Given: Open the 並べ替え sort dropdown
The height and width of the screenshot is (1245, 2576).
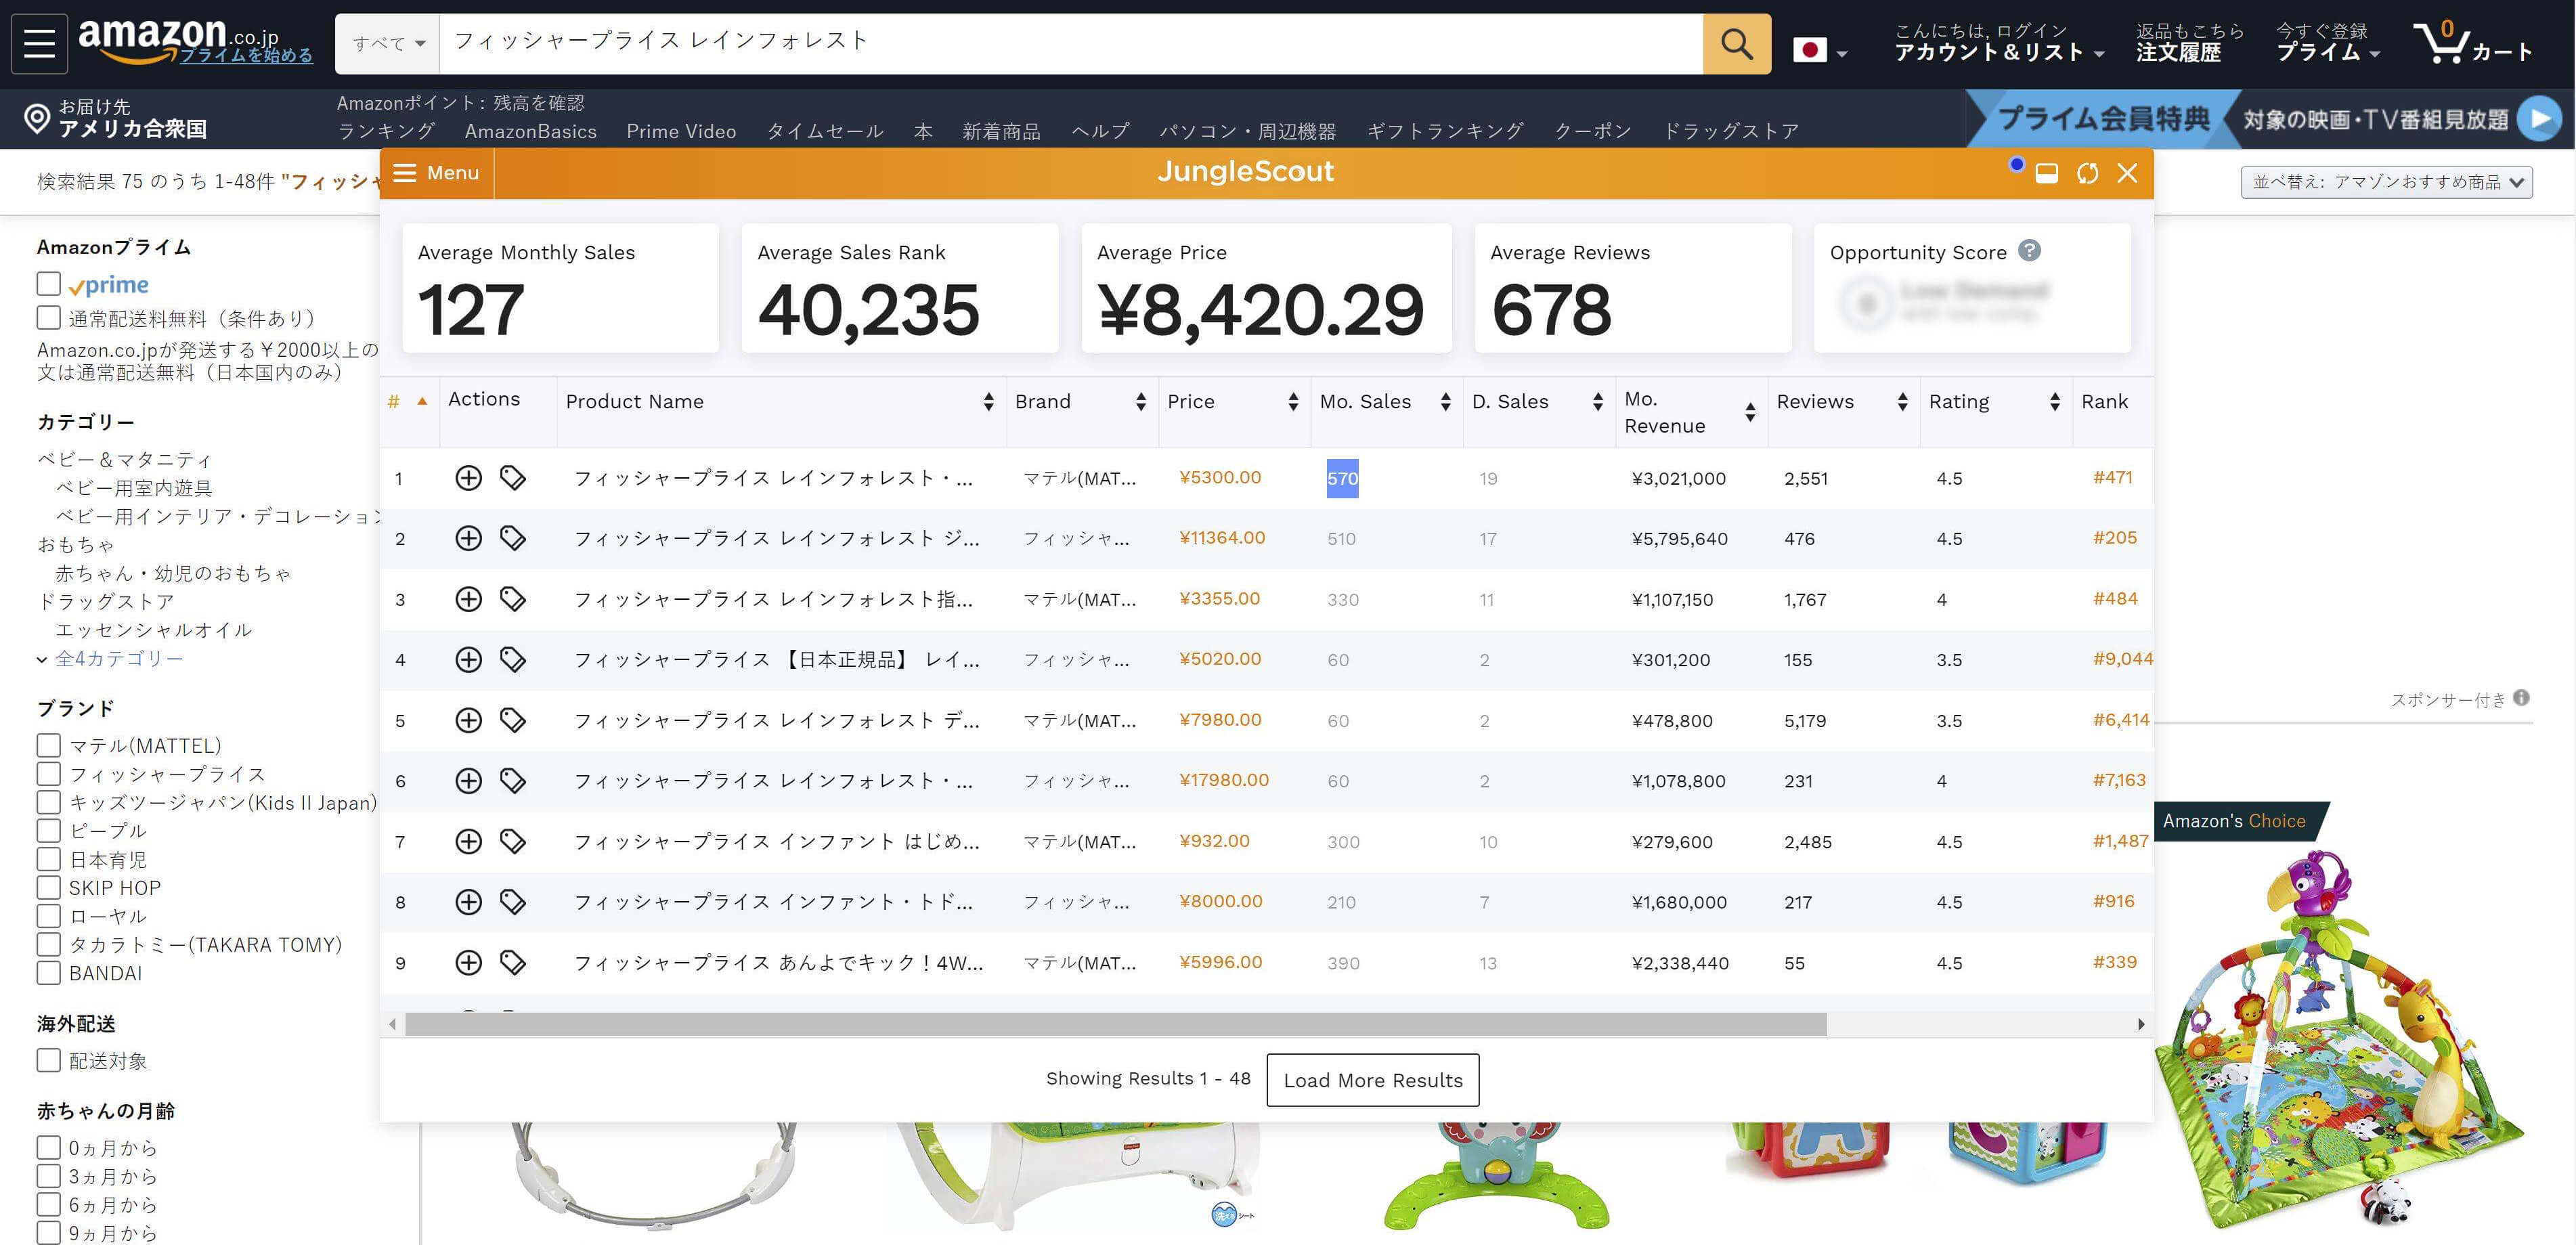Looking at the screenshot, I should (x=2386, y=182).
